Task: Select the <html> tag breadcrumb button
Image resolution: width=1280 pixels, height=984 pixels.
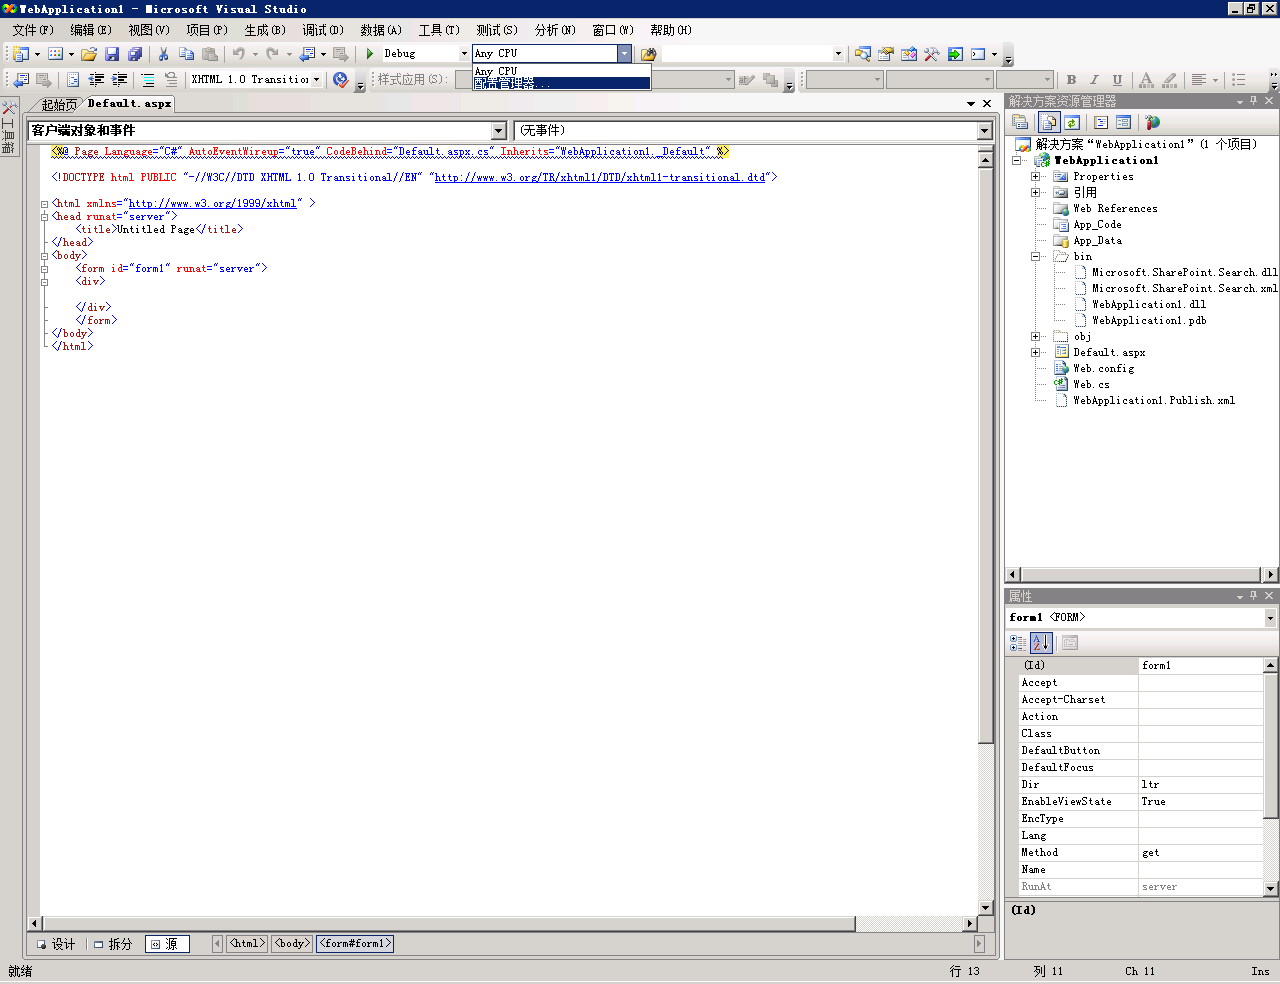Action: (x=247, y=943)
